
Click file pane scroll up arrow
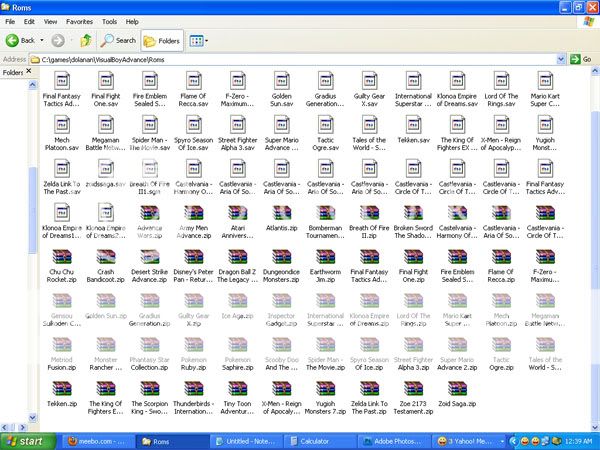595,71
